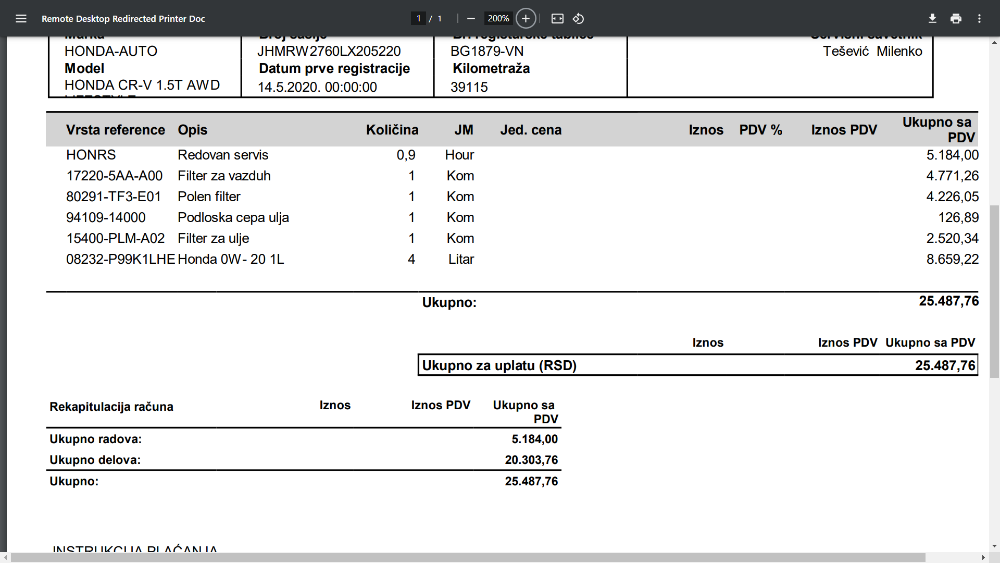Click the 200% zoom level field
This screenshot has height=563, width=1000.
tap(498, 18)
